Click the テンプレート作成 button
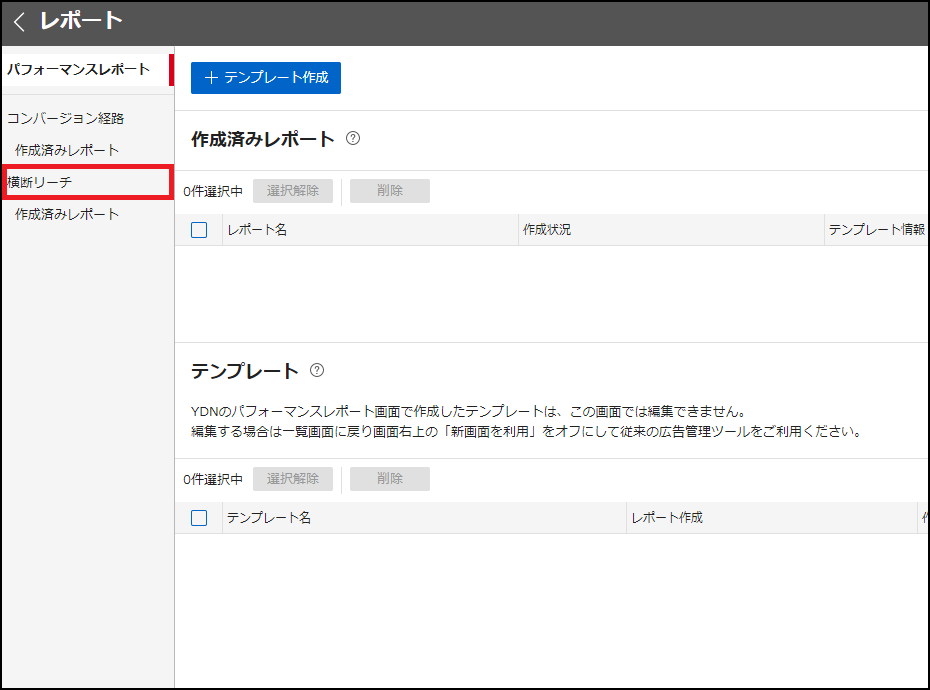The image size is (930, 690). [x=266, y=78]
